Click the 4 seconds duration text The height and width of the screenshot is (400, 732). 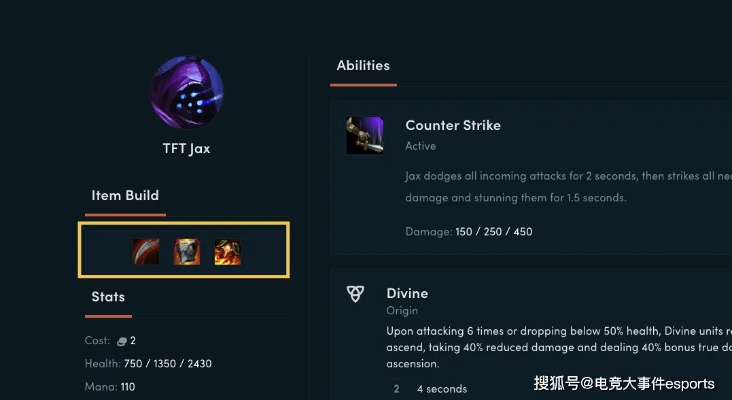(442, 389)
